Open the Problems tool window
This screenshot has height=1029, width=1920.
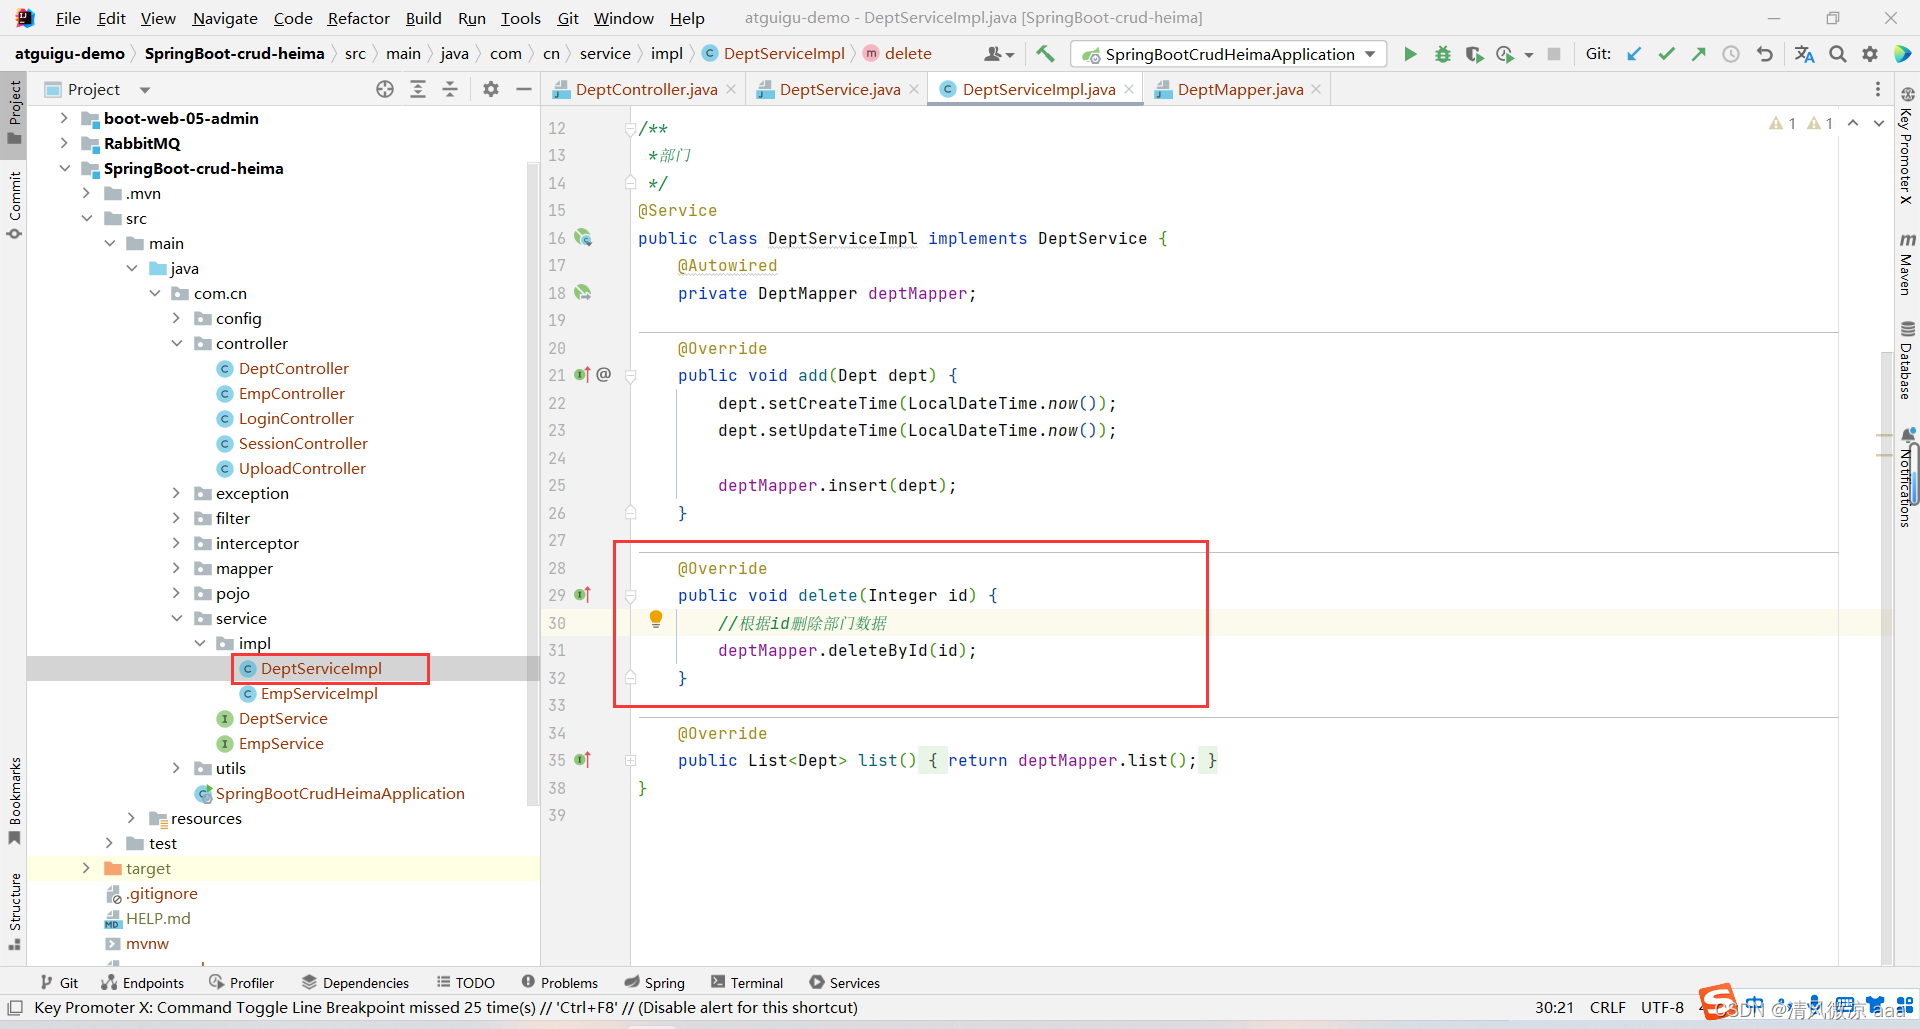click(x=559, y=983)
